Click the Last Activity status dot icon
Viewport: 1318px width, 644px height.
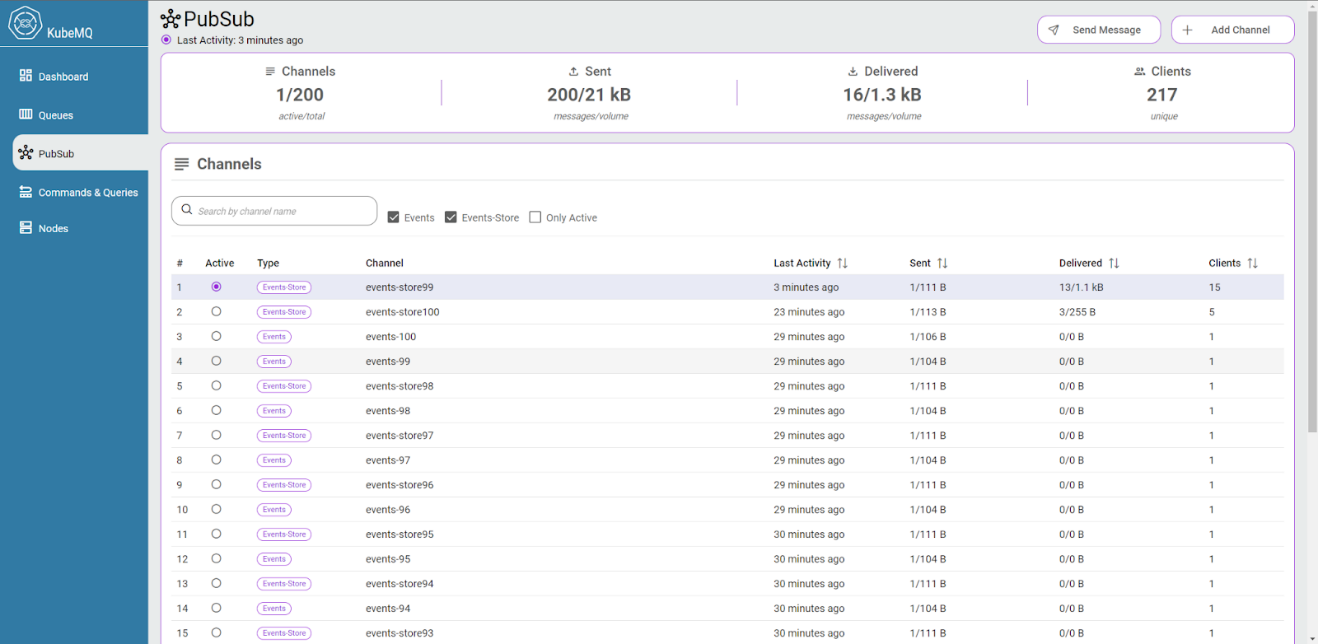[166, 40]
